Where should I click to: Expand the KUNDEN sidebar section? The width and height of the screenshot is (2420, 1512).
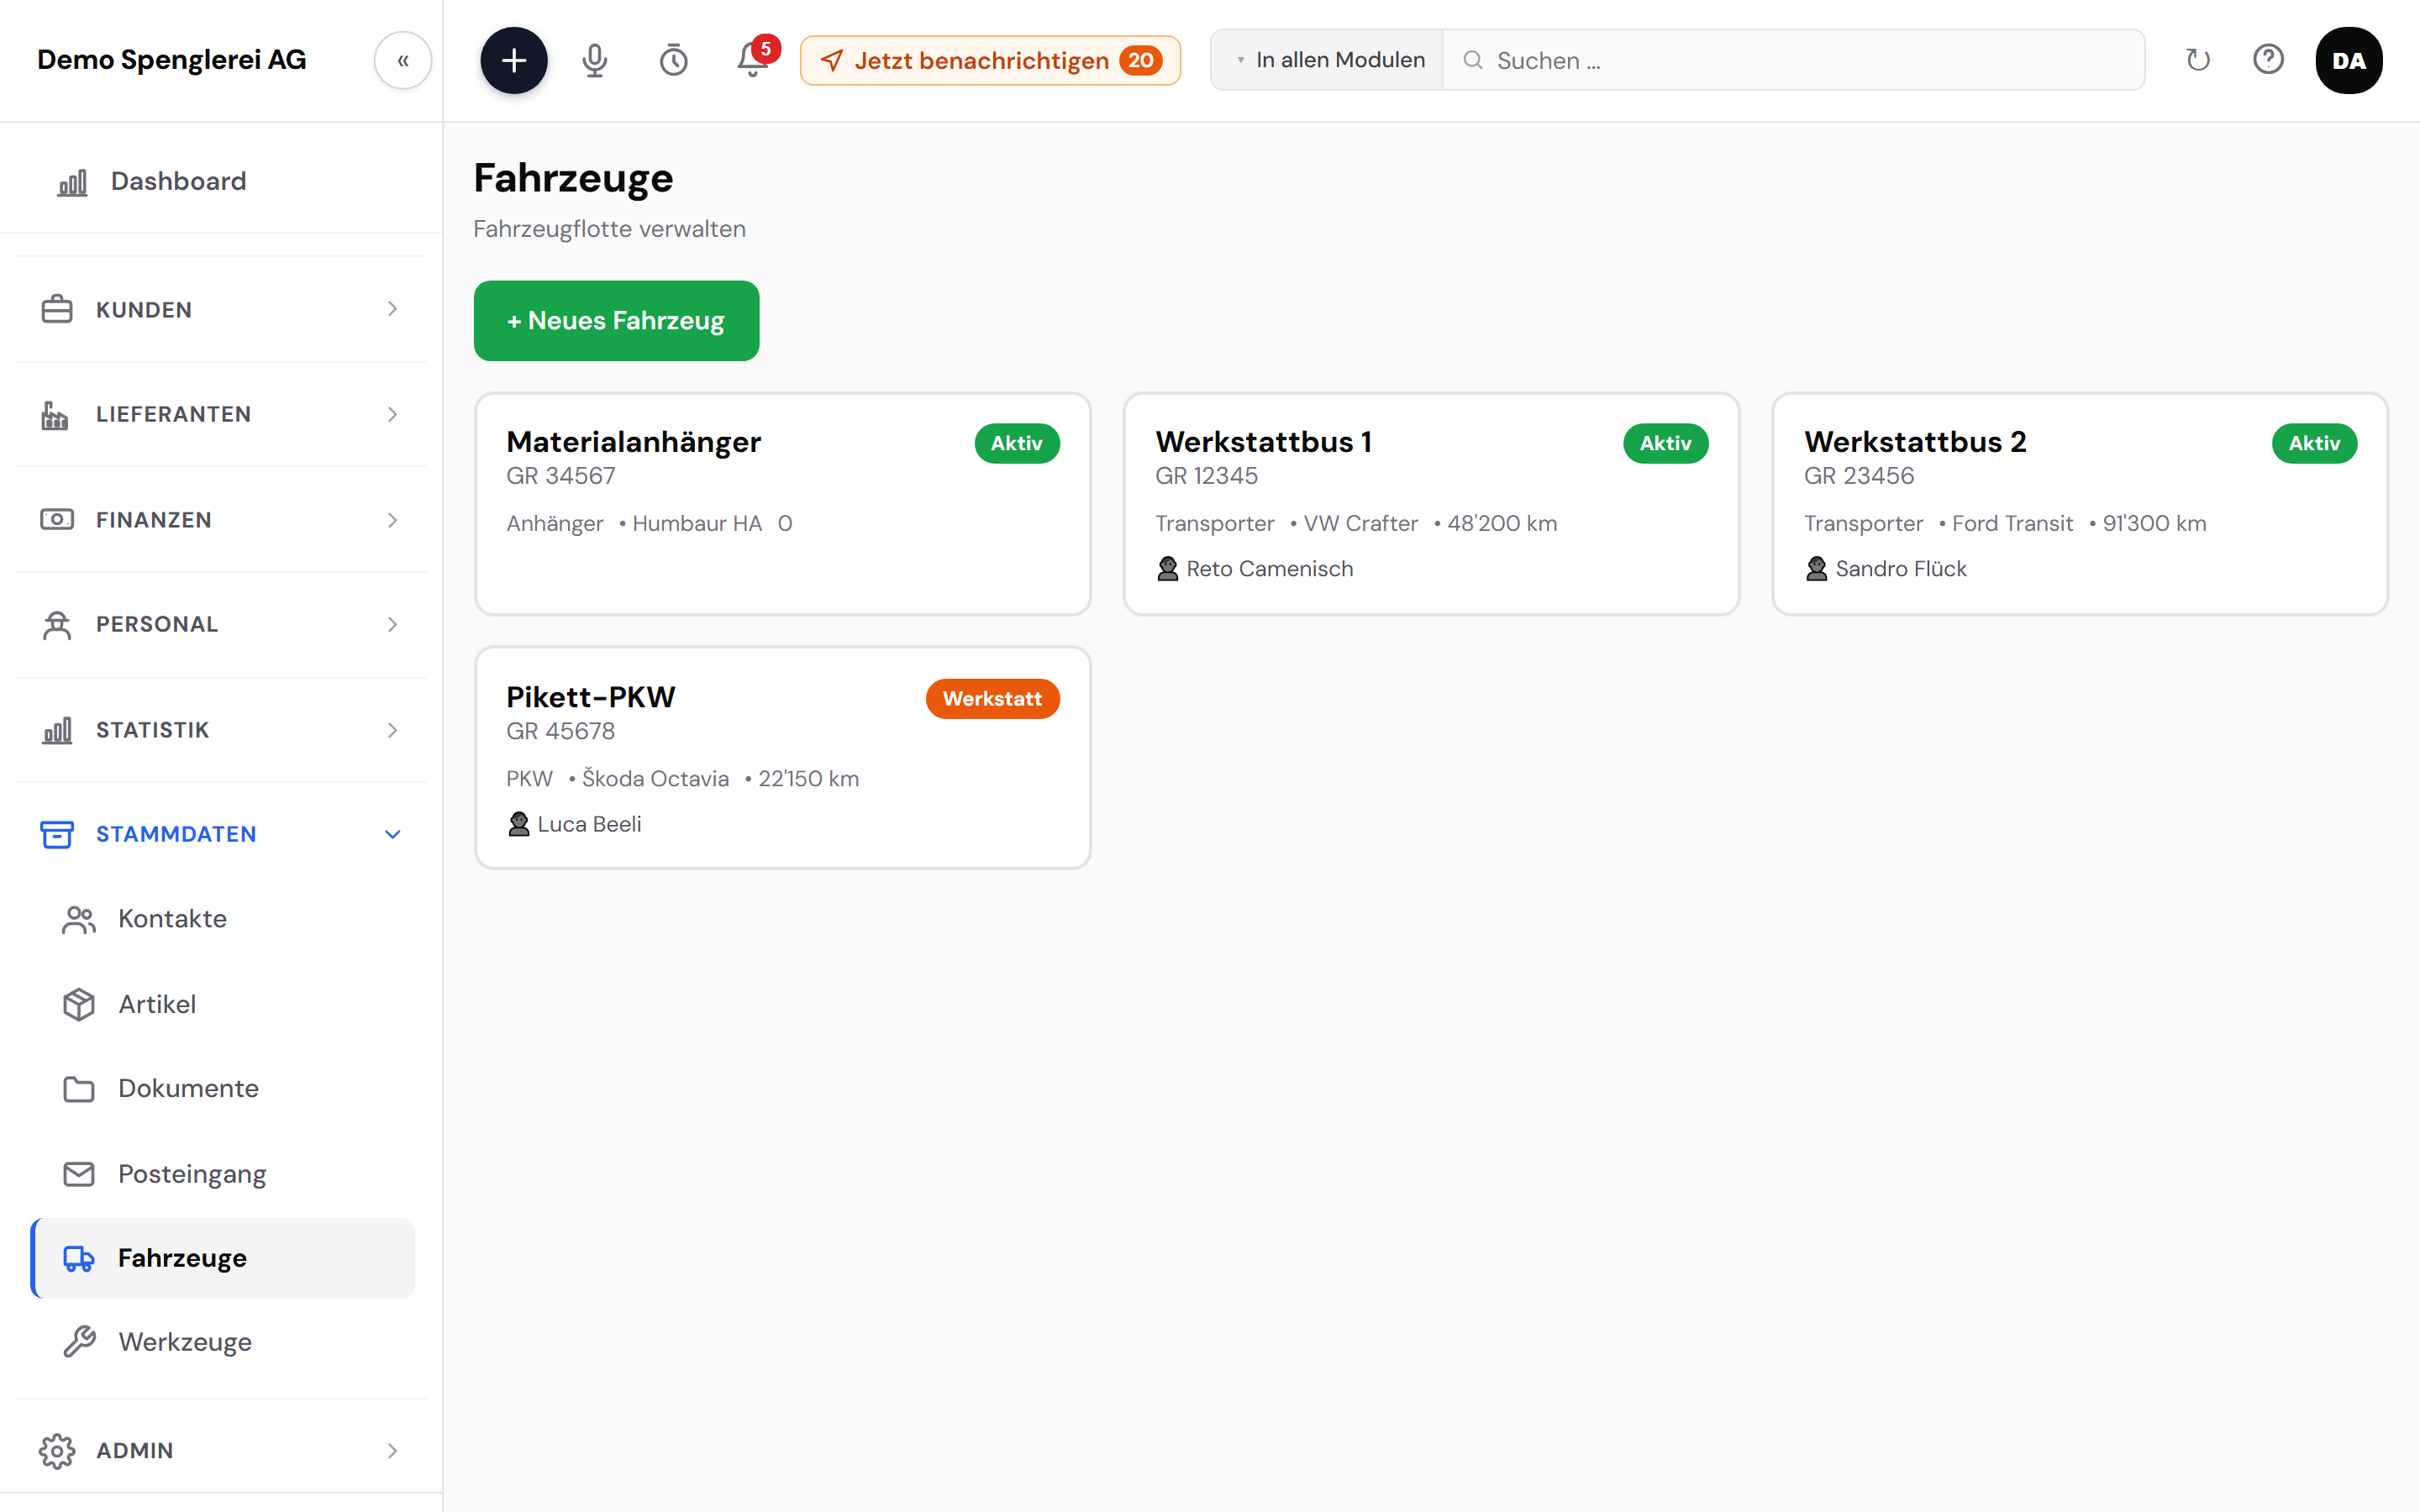tap(221, 309)
